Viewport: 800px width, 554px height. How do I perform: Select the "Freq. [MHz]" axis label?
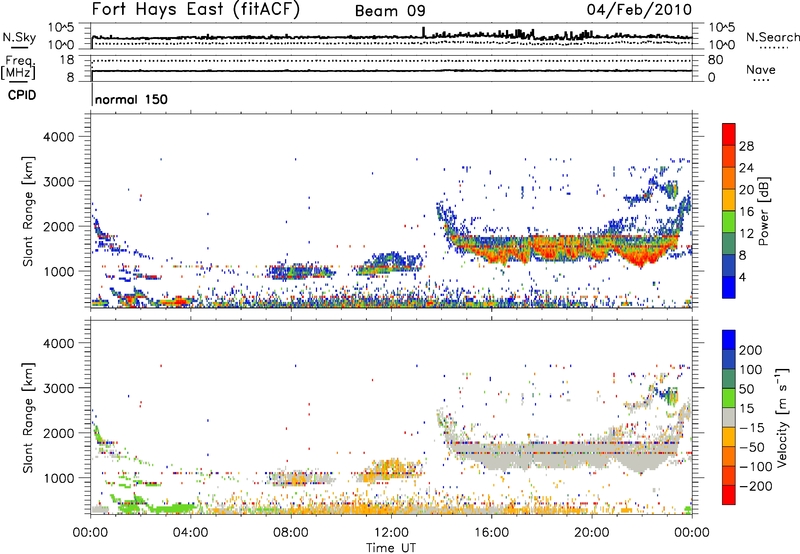19,68
